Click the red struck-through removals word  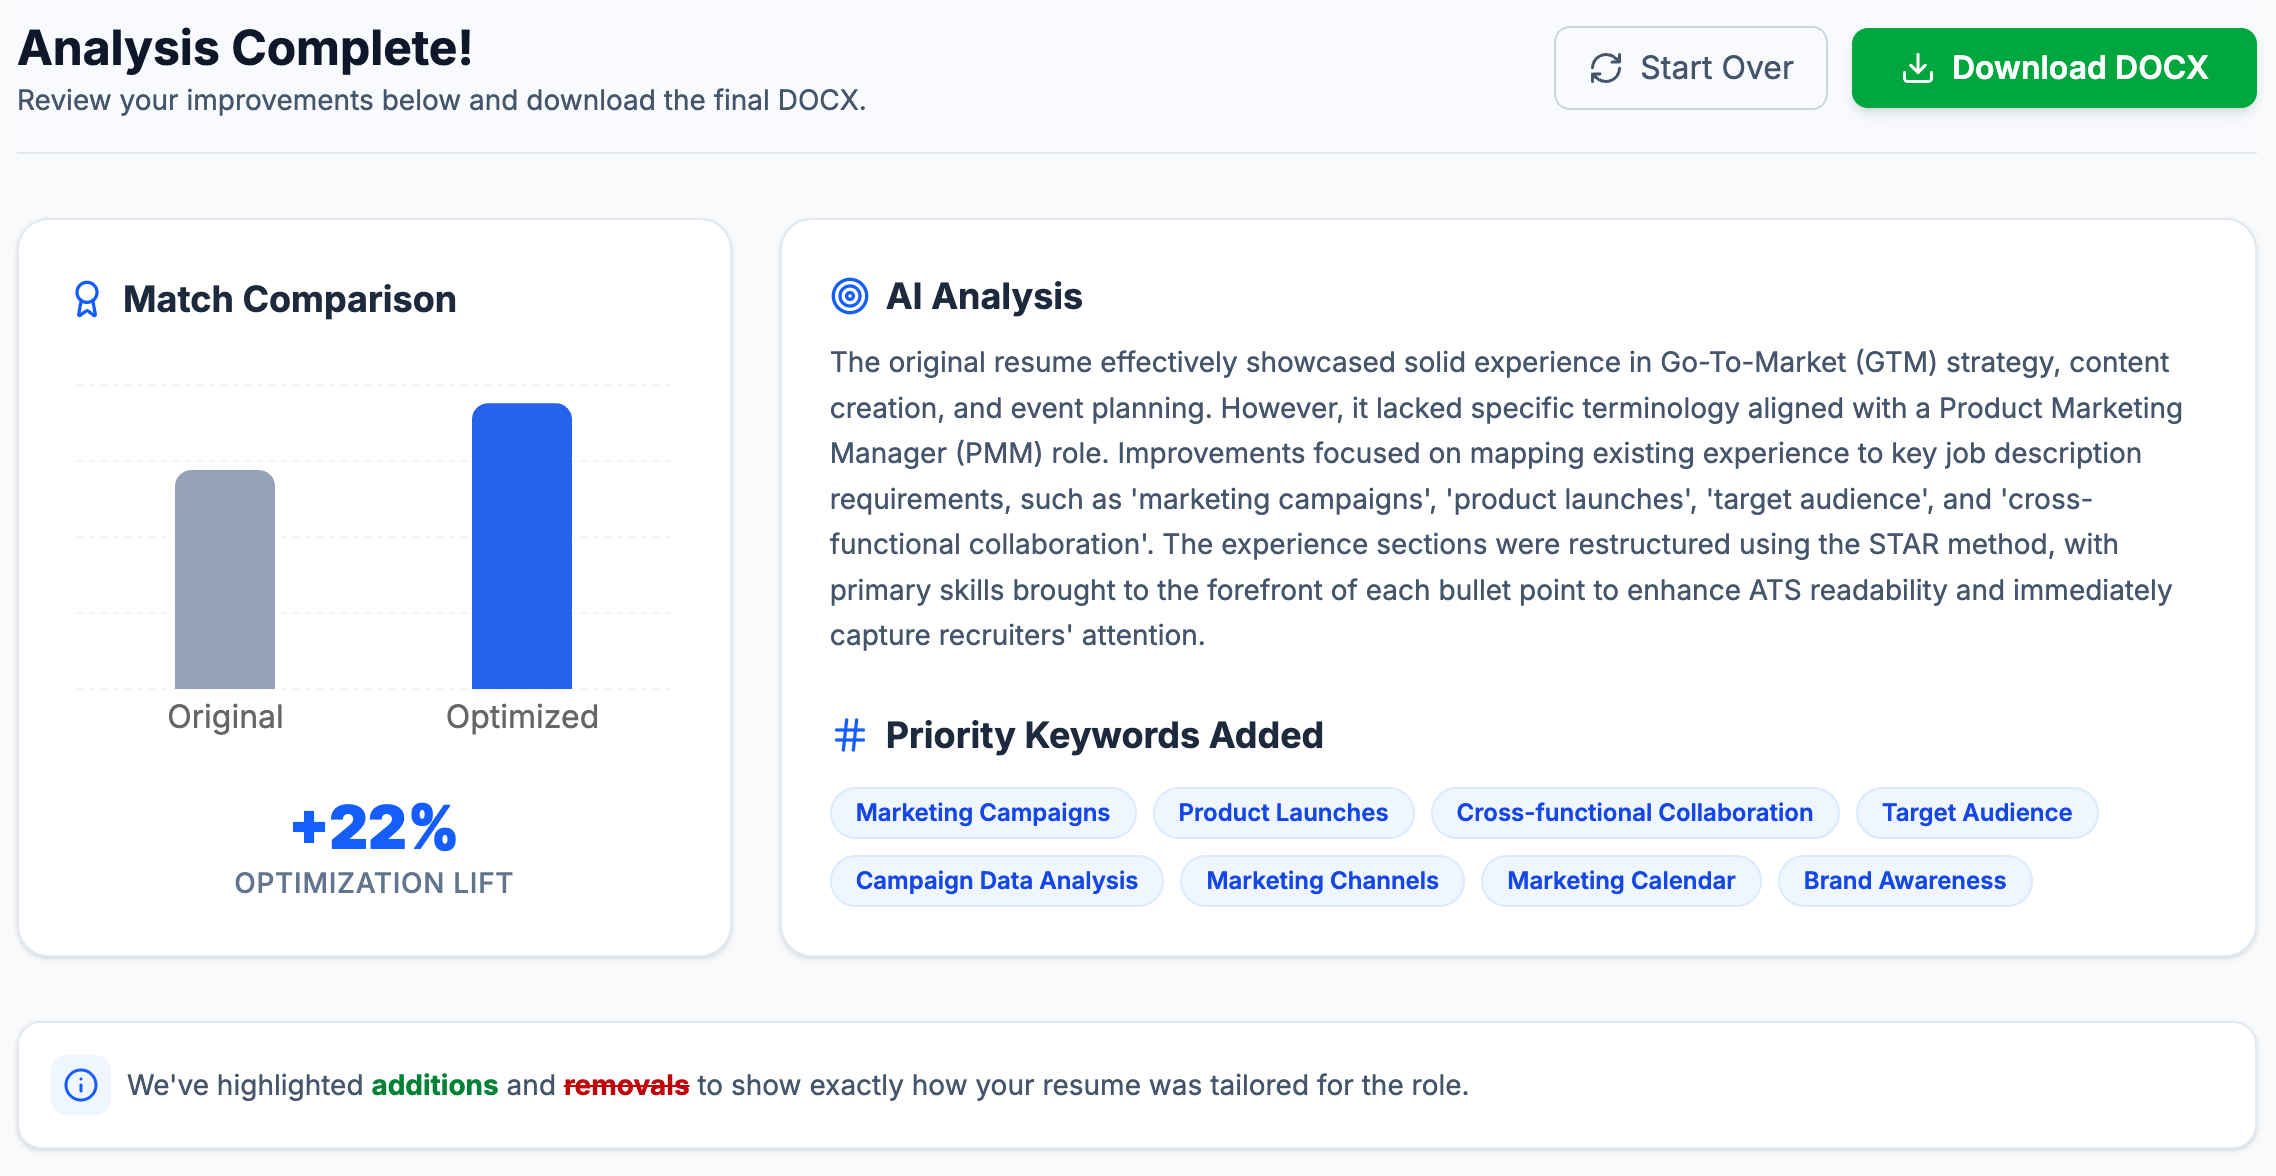coord(626,1085)
